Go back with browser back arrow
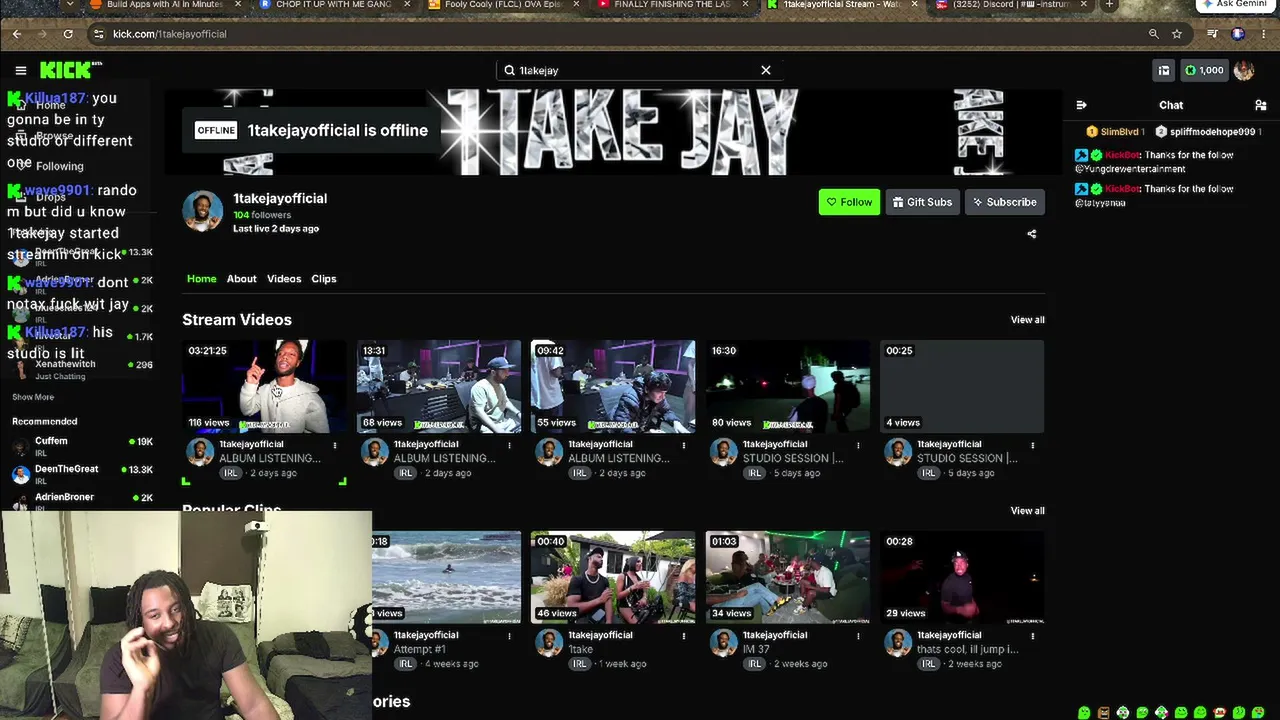The image size is (1280, 720). click(17, 34)
